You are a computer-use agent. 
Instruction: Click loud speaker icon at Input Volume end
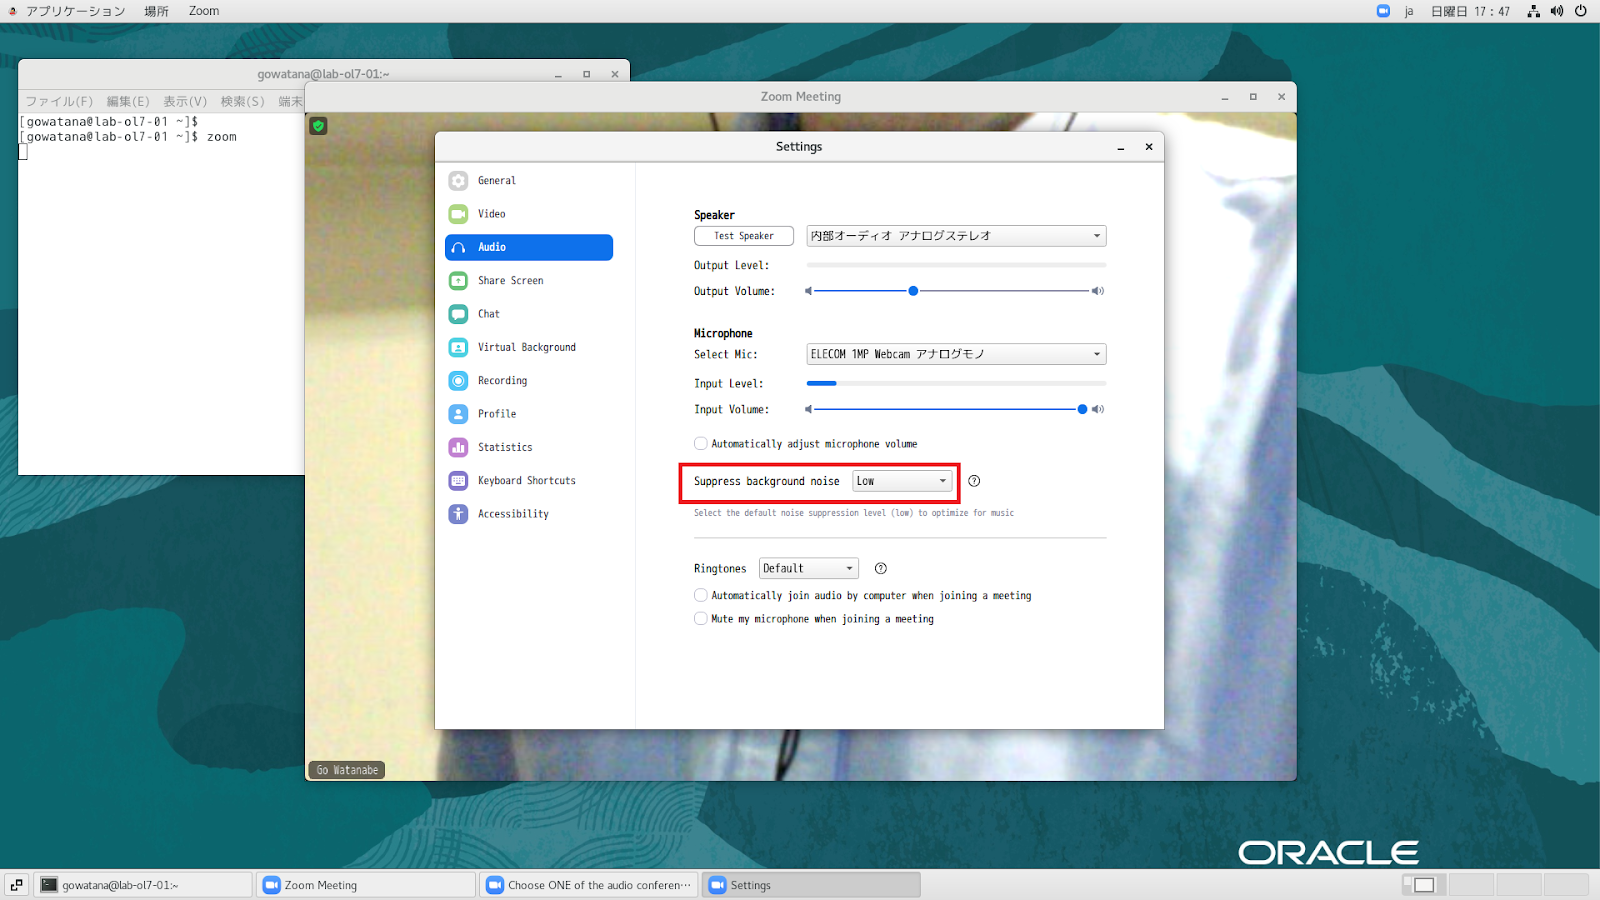1098,409
